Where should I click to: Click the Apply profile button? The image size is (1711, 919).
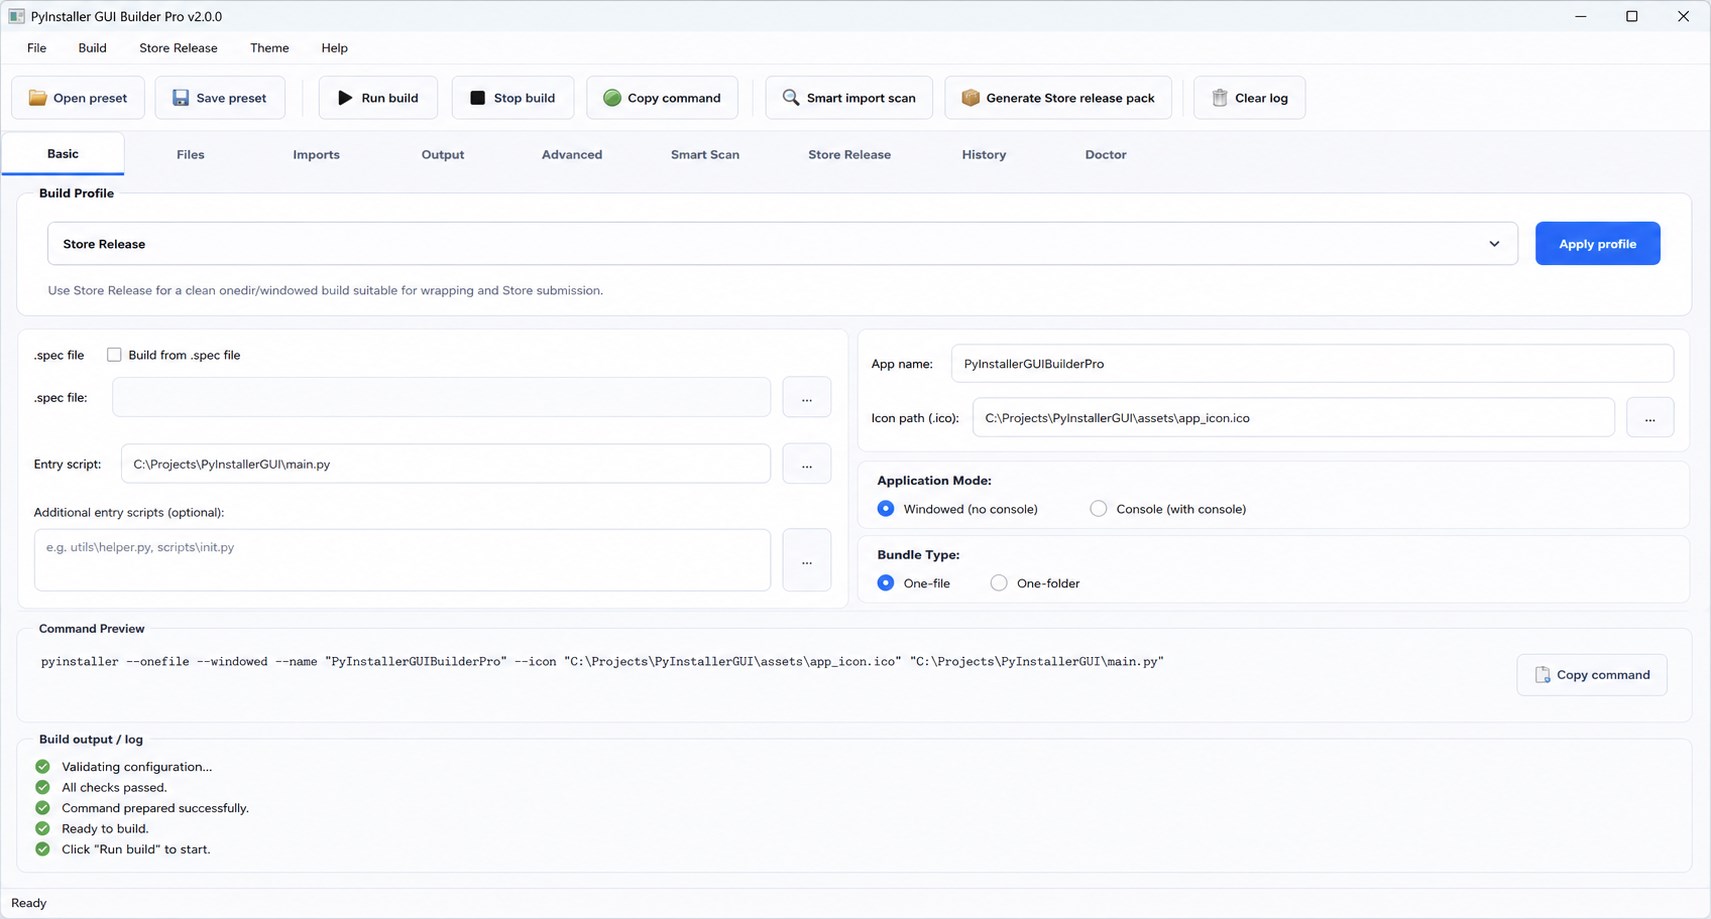1598,244
